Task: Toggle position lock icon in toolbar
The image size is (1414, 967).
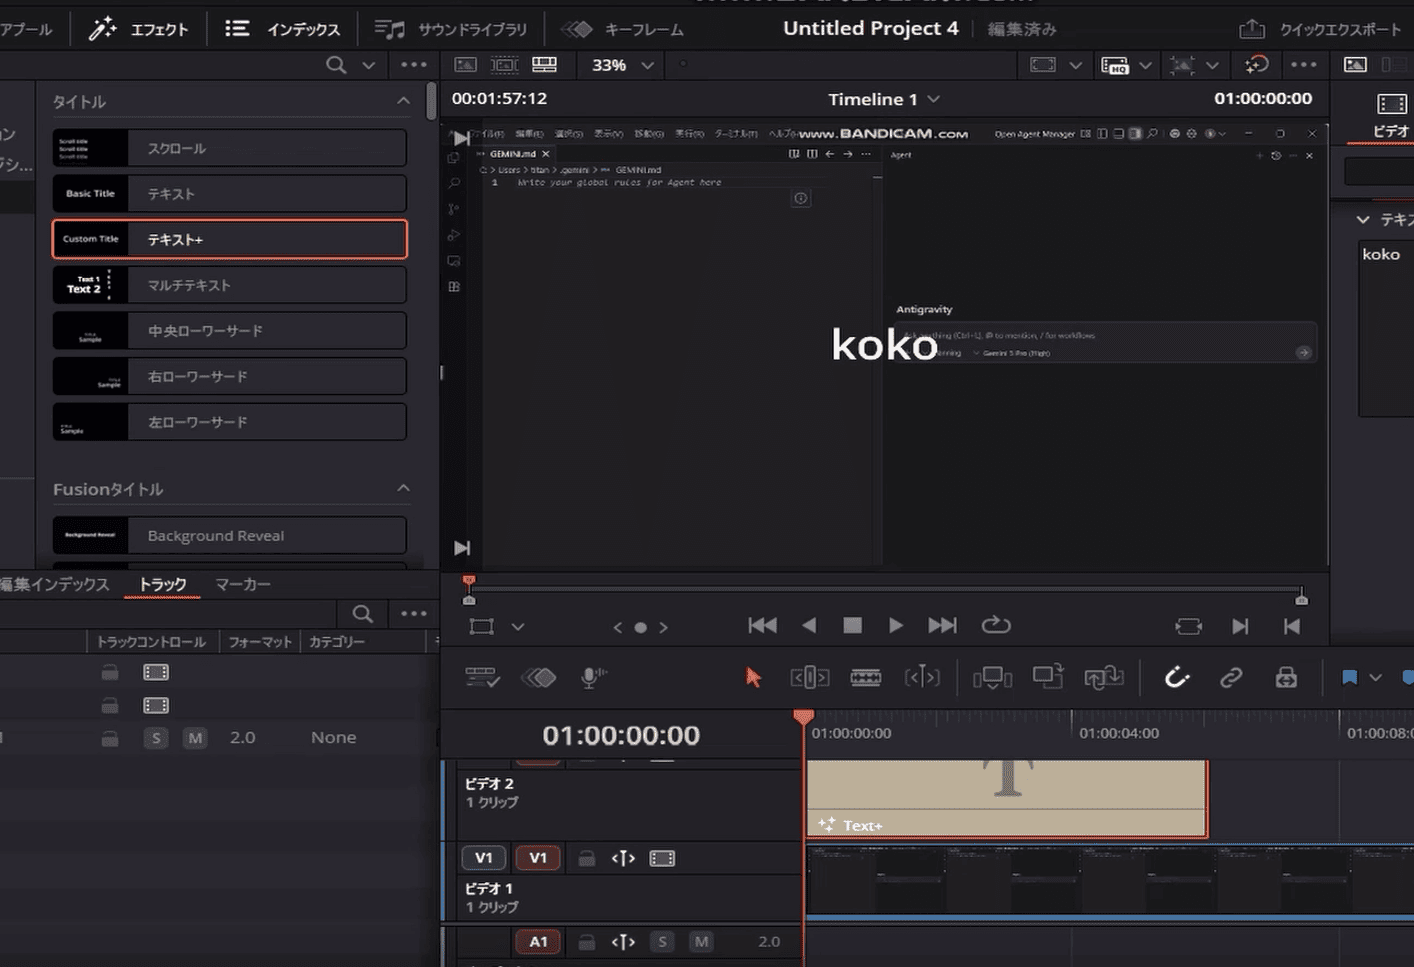Action: pos(1286,678)
